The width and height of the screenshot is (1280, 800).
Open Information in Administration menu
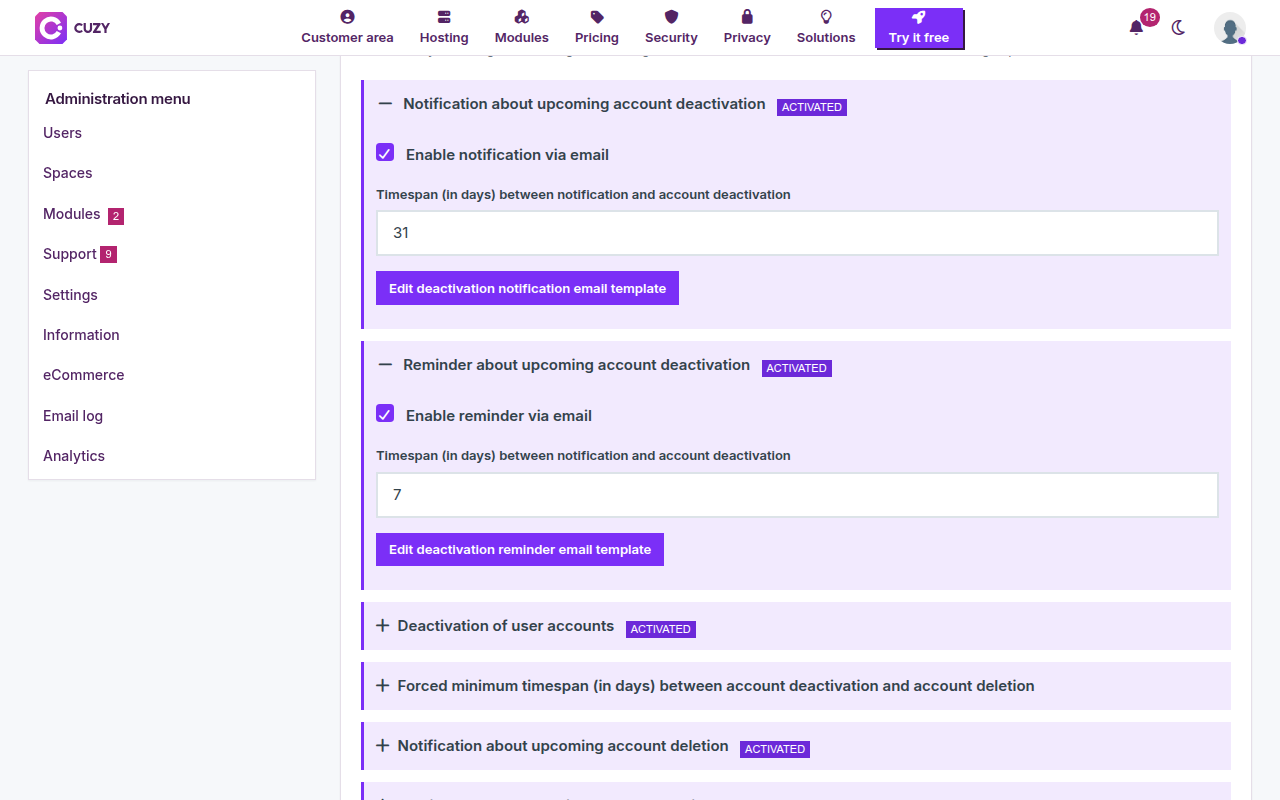[x=81, y=335]
